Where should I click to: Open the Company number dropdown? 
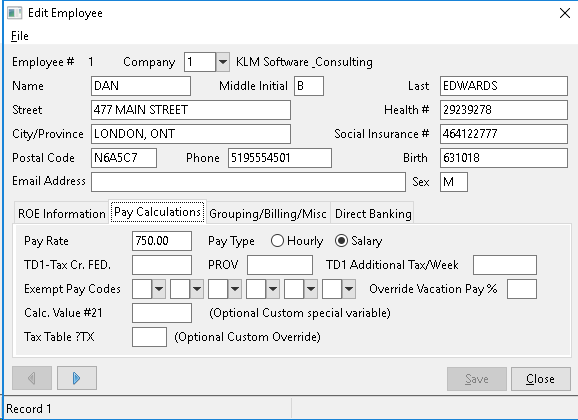click(x=222, y=62)
